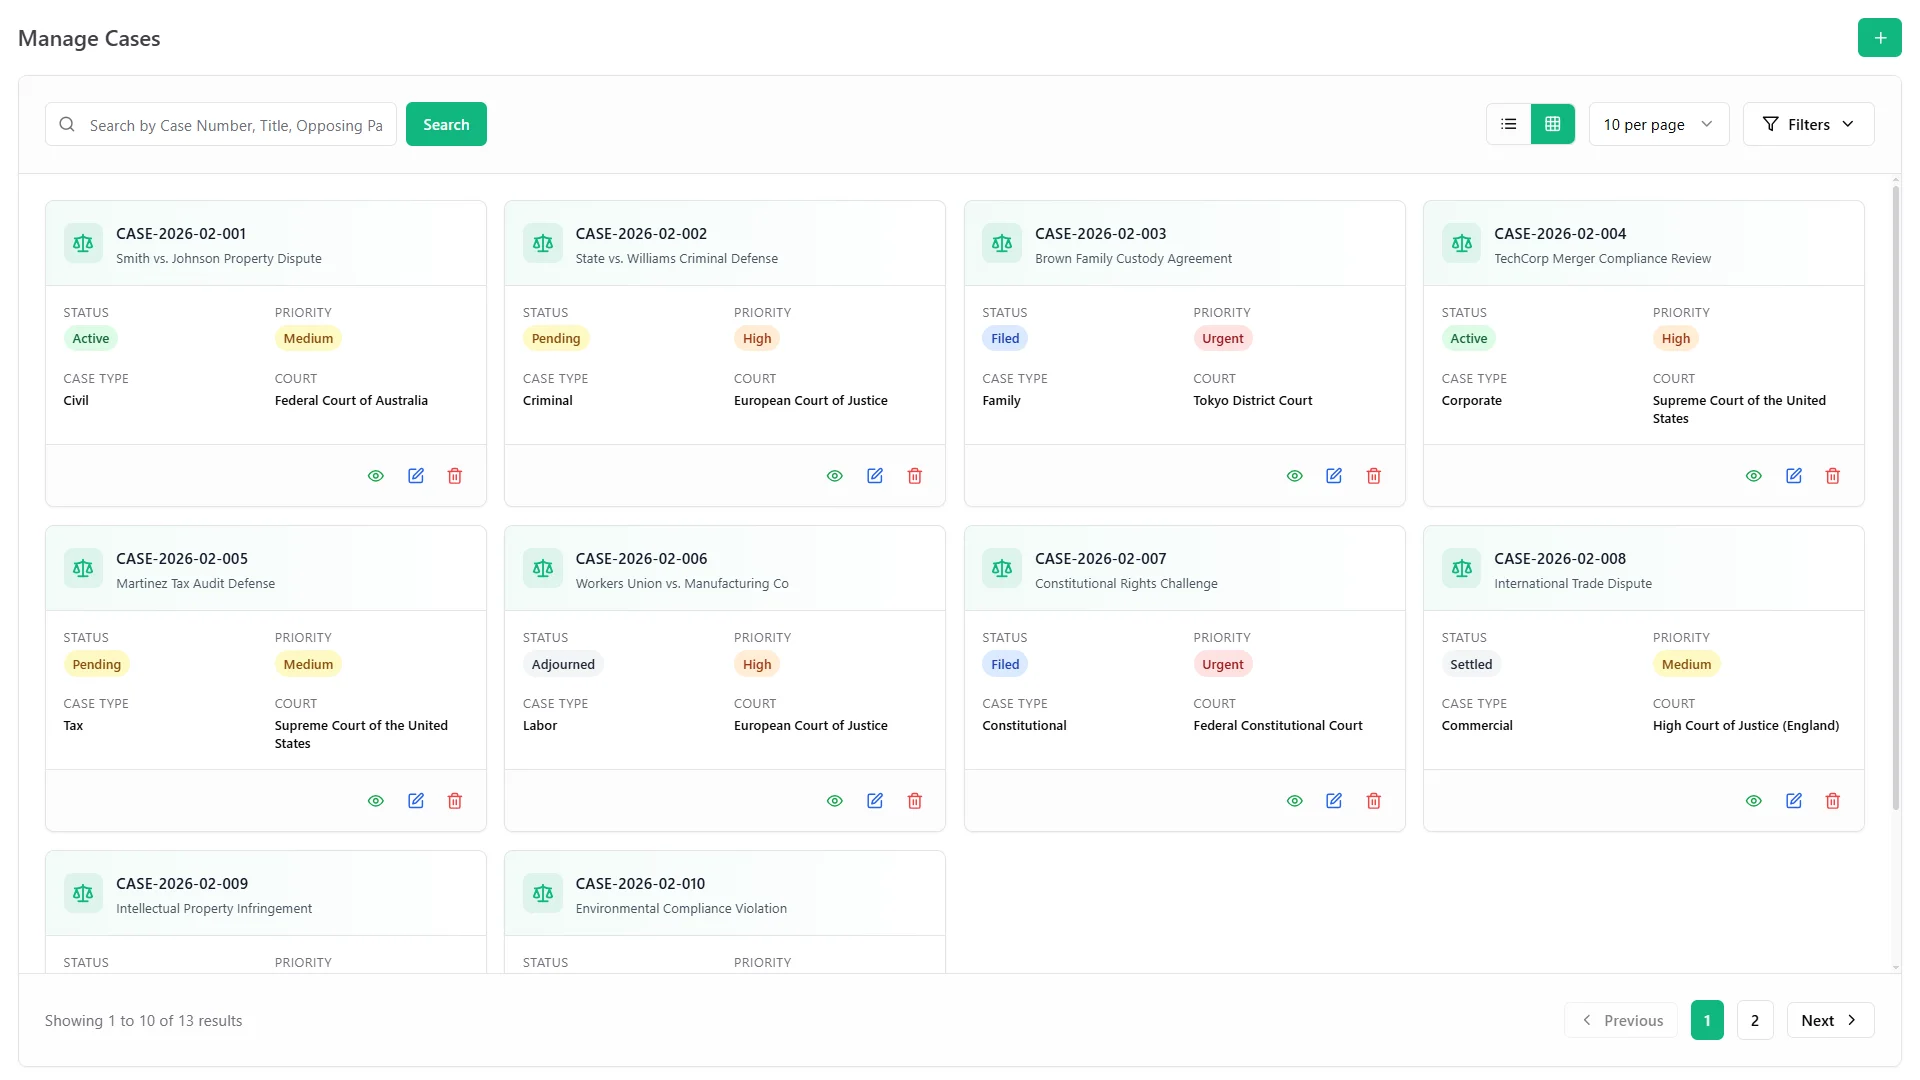View details of CASE-2026-02-005

(x=376, y=801)
